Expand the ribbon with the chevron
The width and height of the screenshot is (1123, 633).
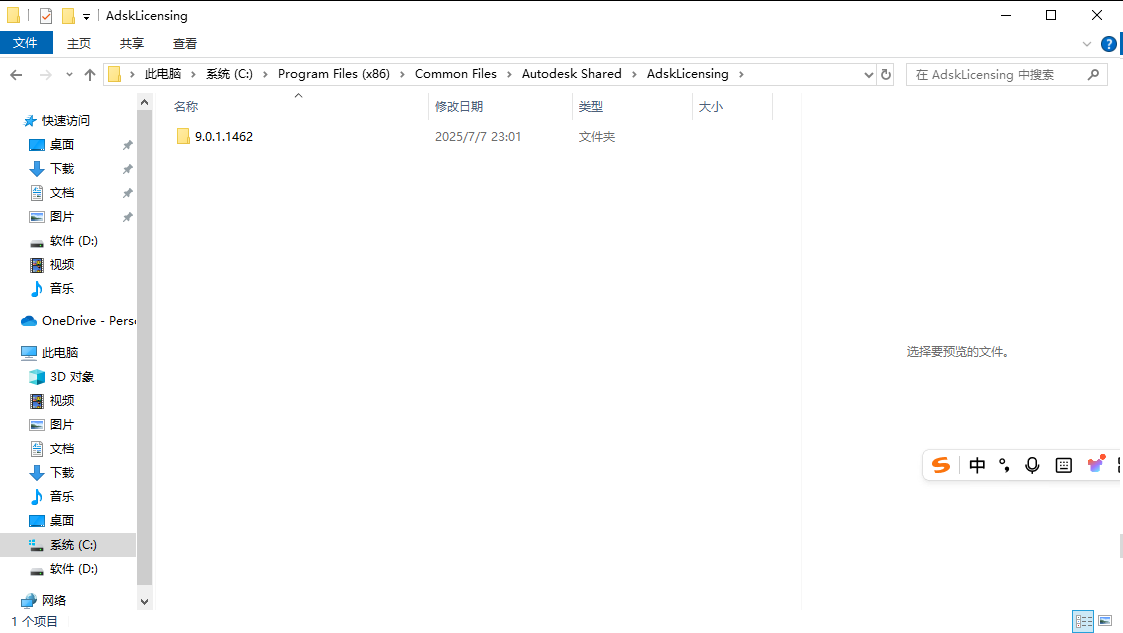click(1086, 44)
